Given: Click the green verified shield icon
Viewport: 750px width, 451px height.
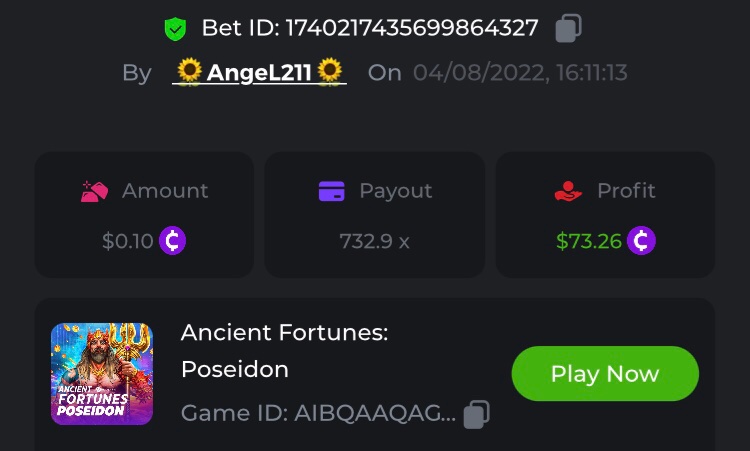Looking at the screenshot, I should [176, 29].
